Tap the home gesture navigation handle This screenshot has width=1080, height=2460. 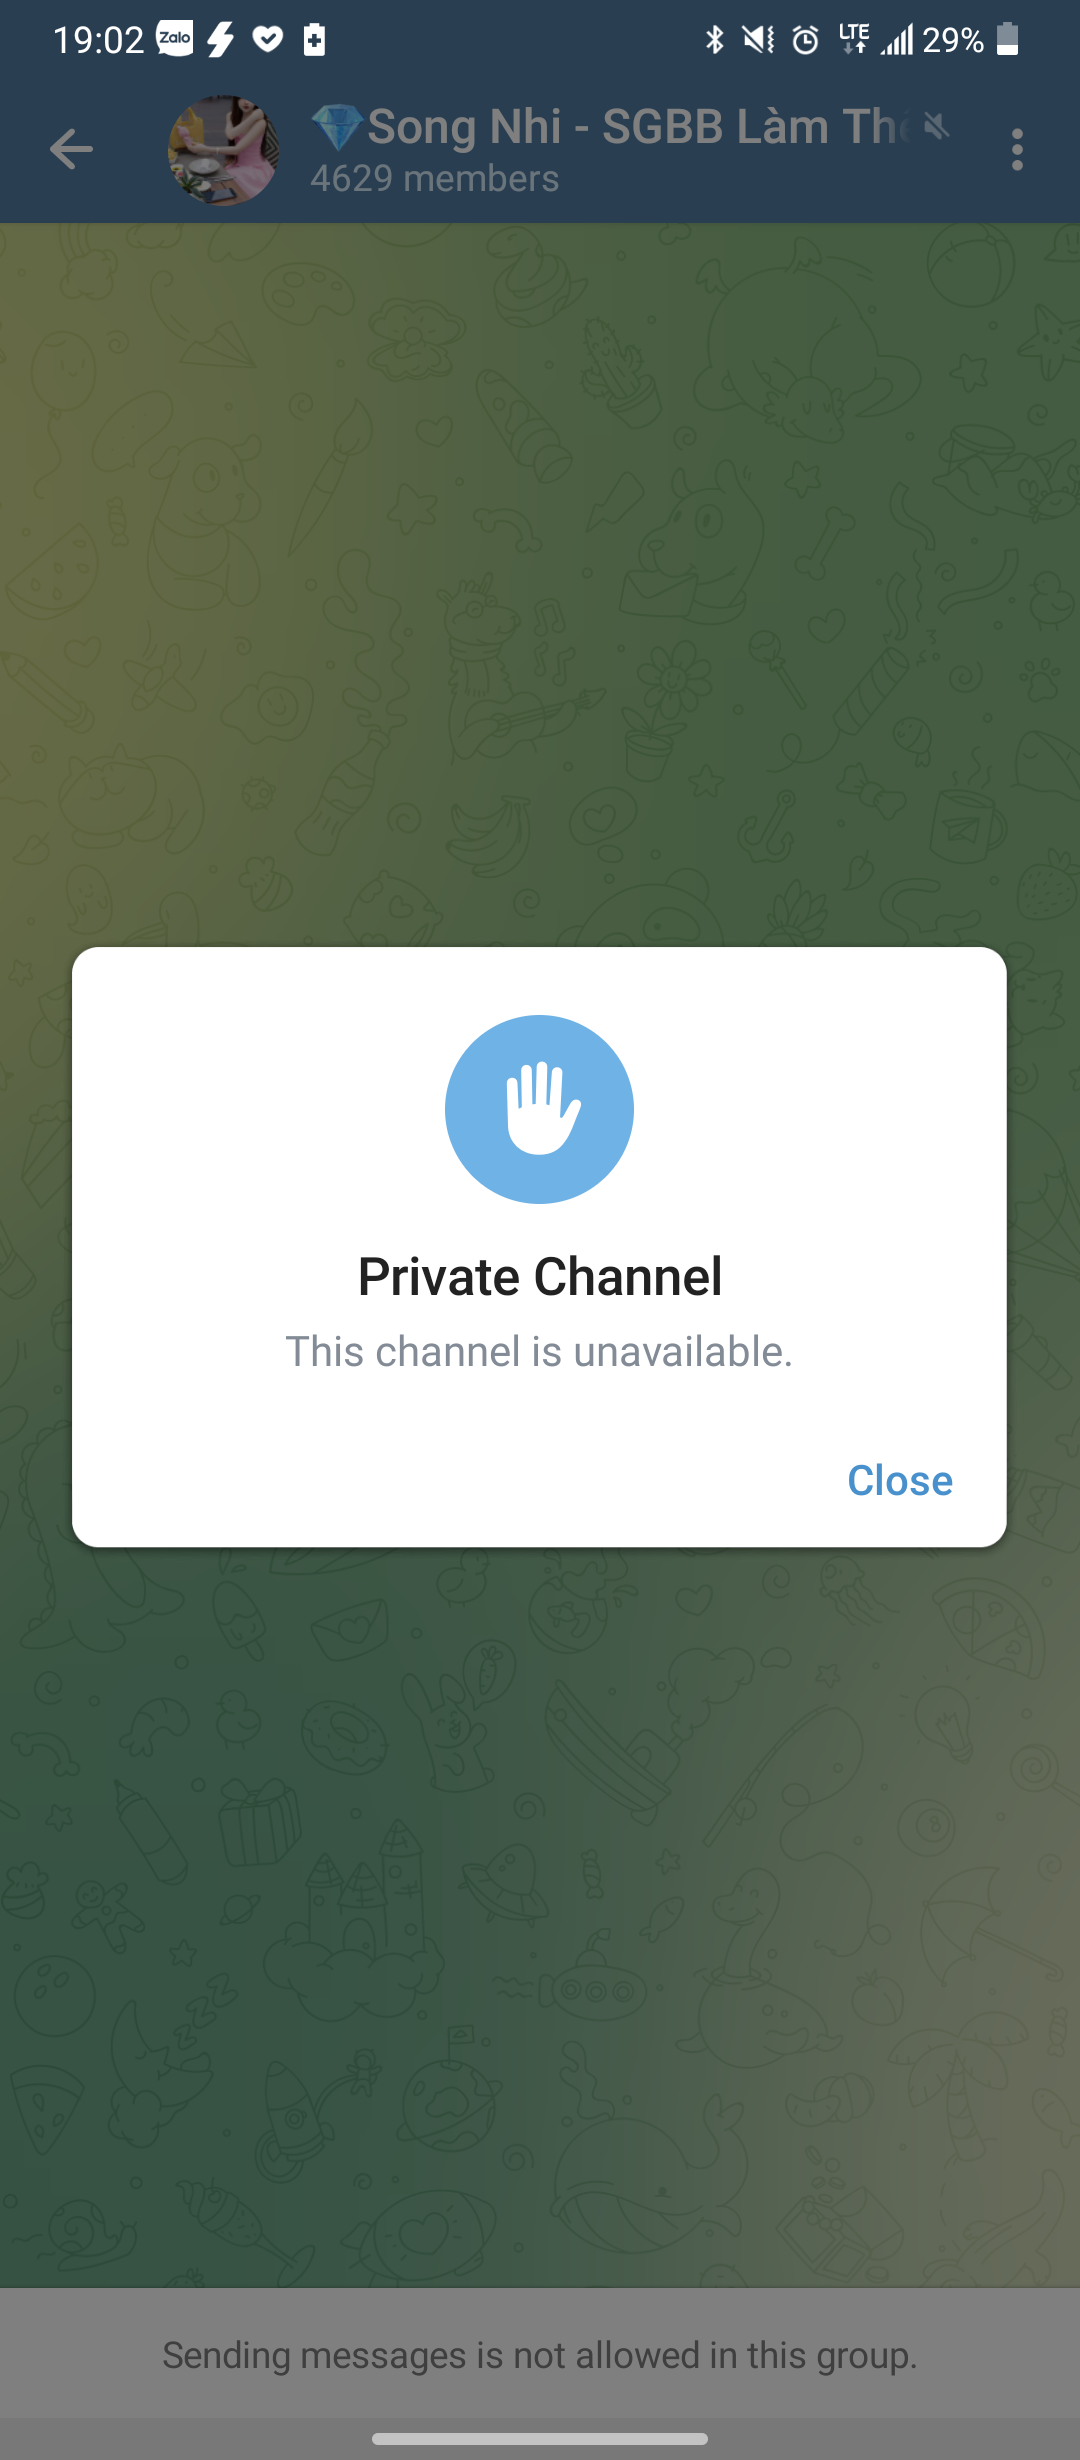[540, 2438]
